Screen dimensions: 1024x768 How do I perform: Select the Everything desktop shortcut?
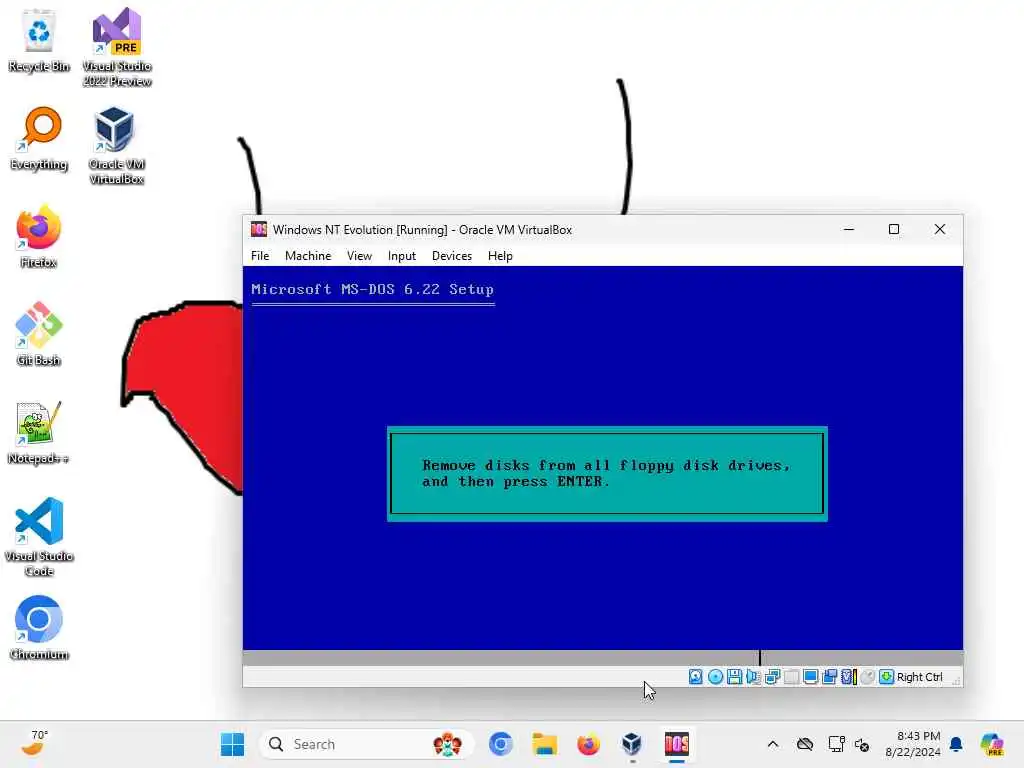39,140
